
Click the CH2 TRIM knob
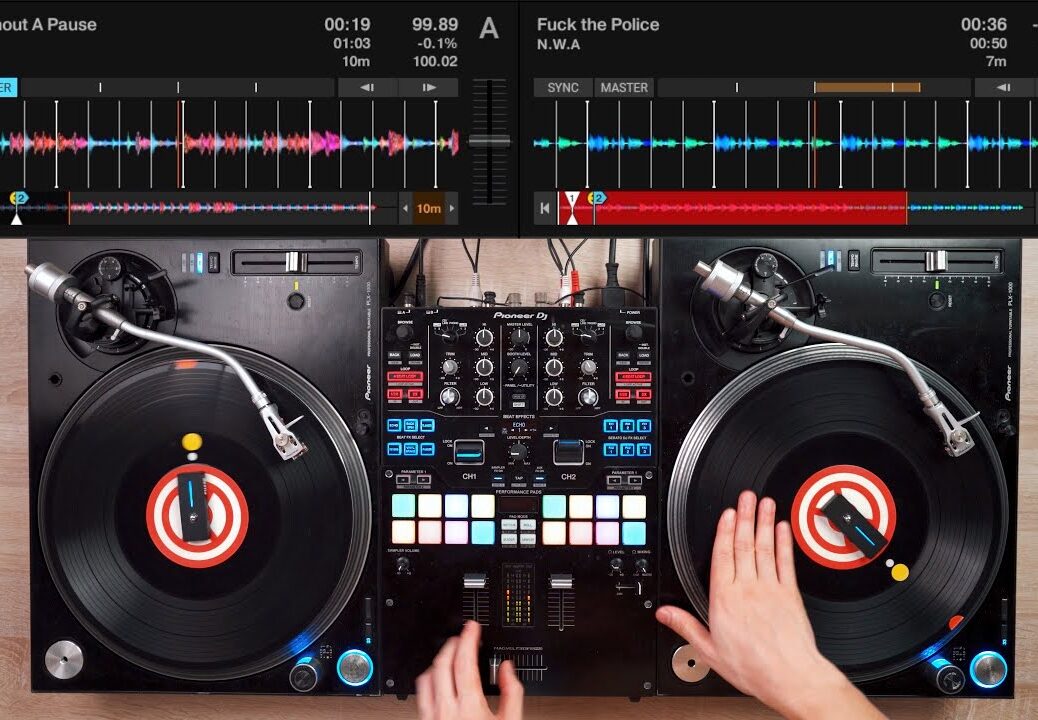point(588,366)
